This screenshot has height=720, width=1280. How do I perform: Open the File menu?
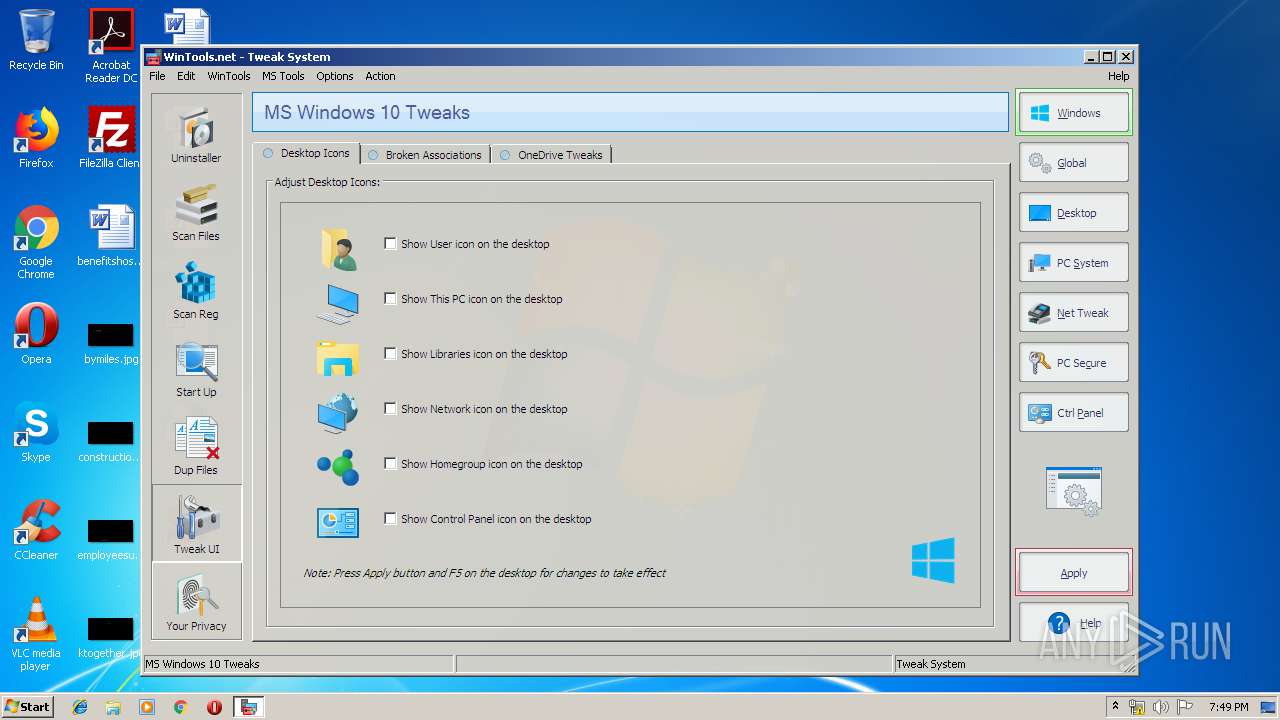pos(157,76)
